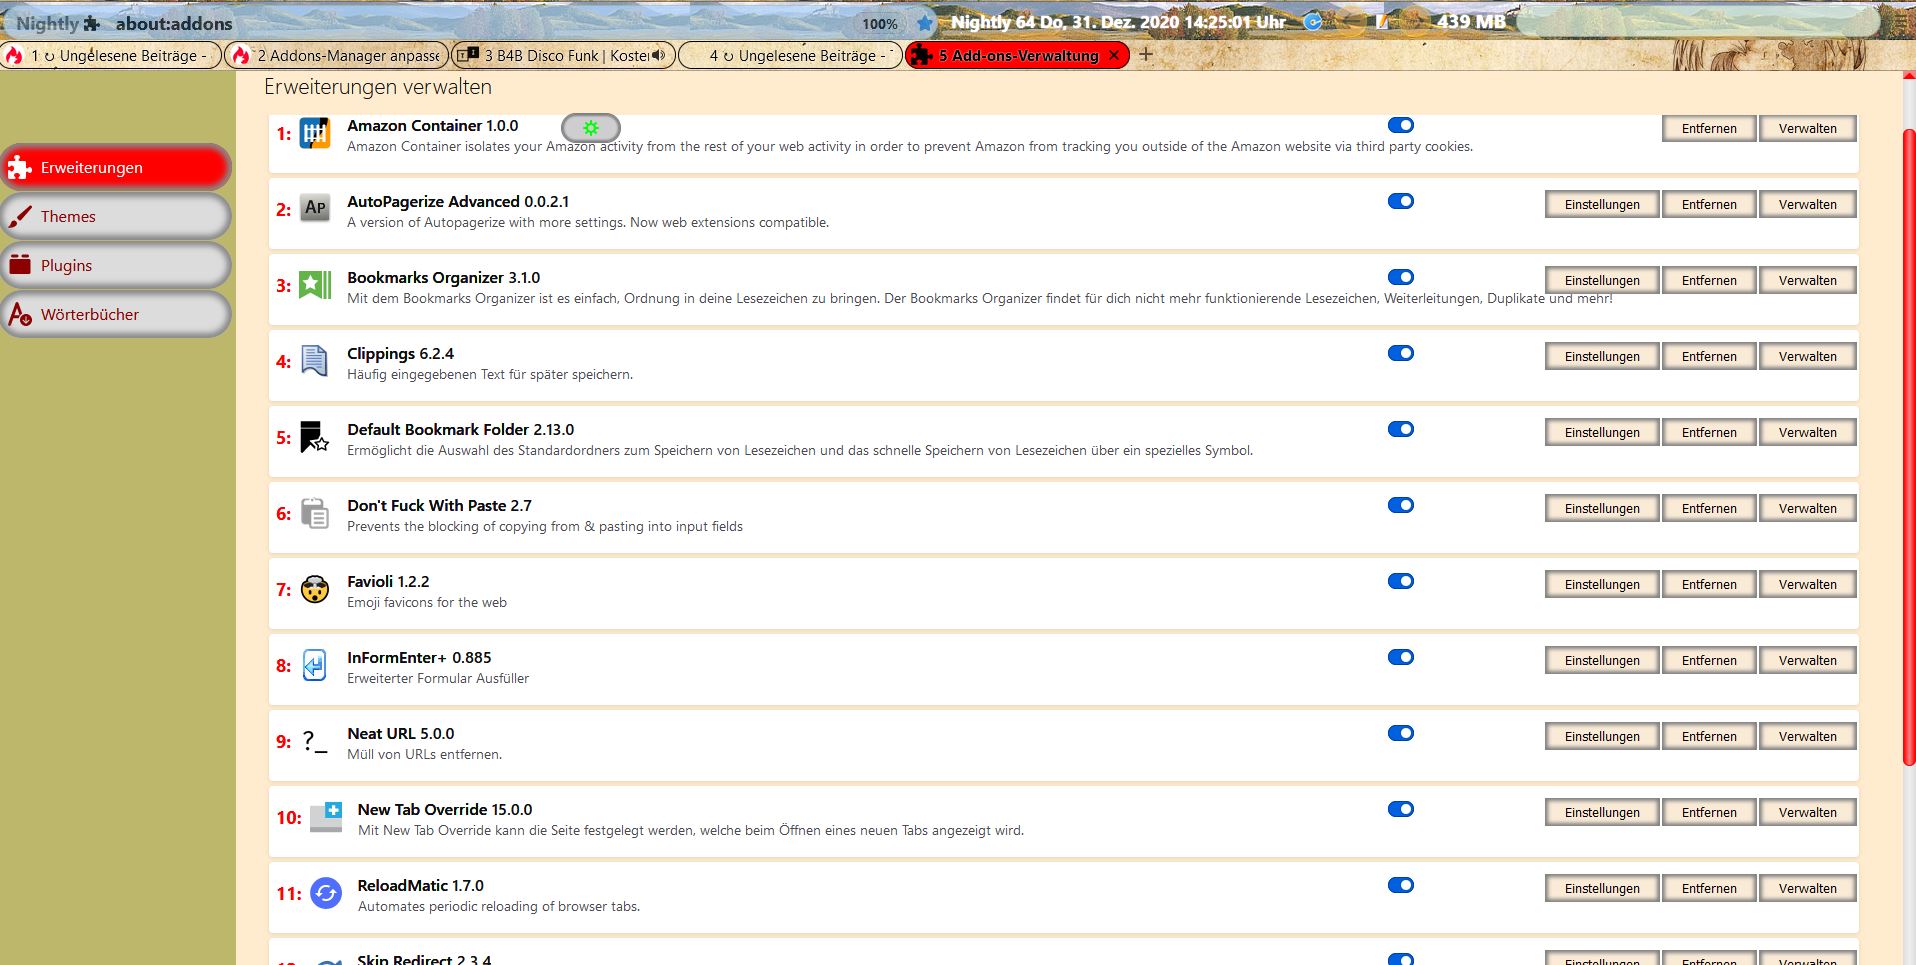This screenshot has height=965, width=1916.
Task: Select the Add-ons-Verwaltung tab
Action: 1018,56
